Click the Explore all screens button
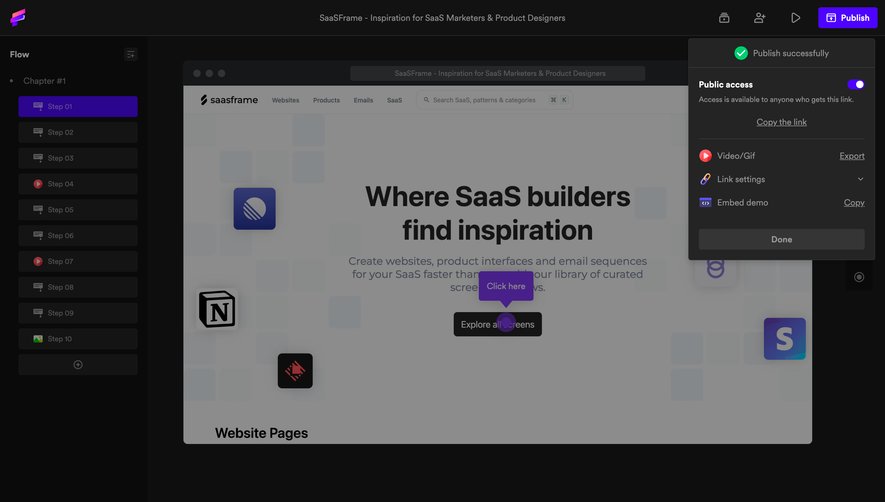The height and width of the screenshot is (502, 885). point(497,324)
